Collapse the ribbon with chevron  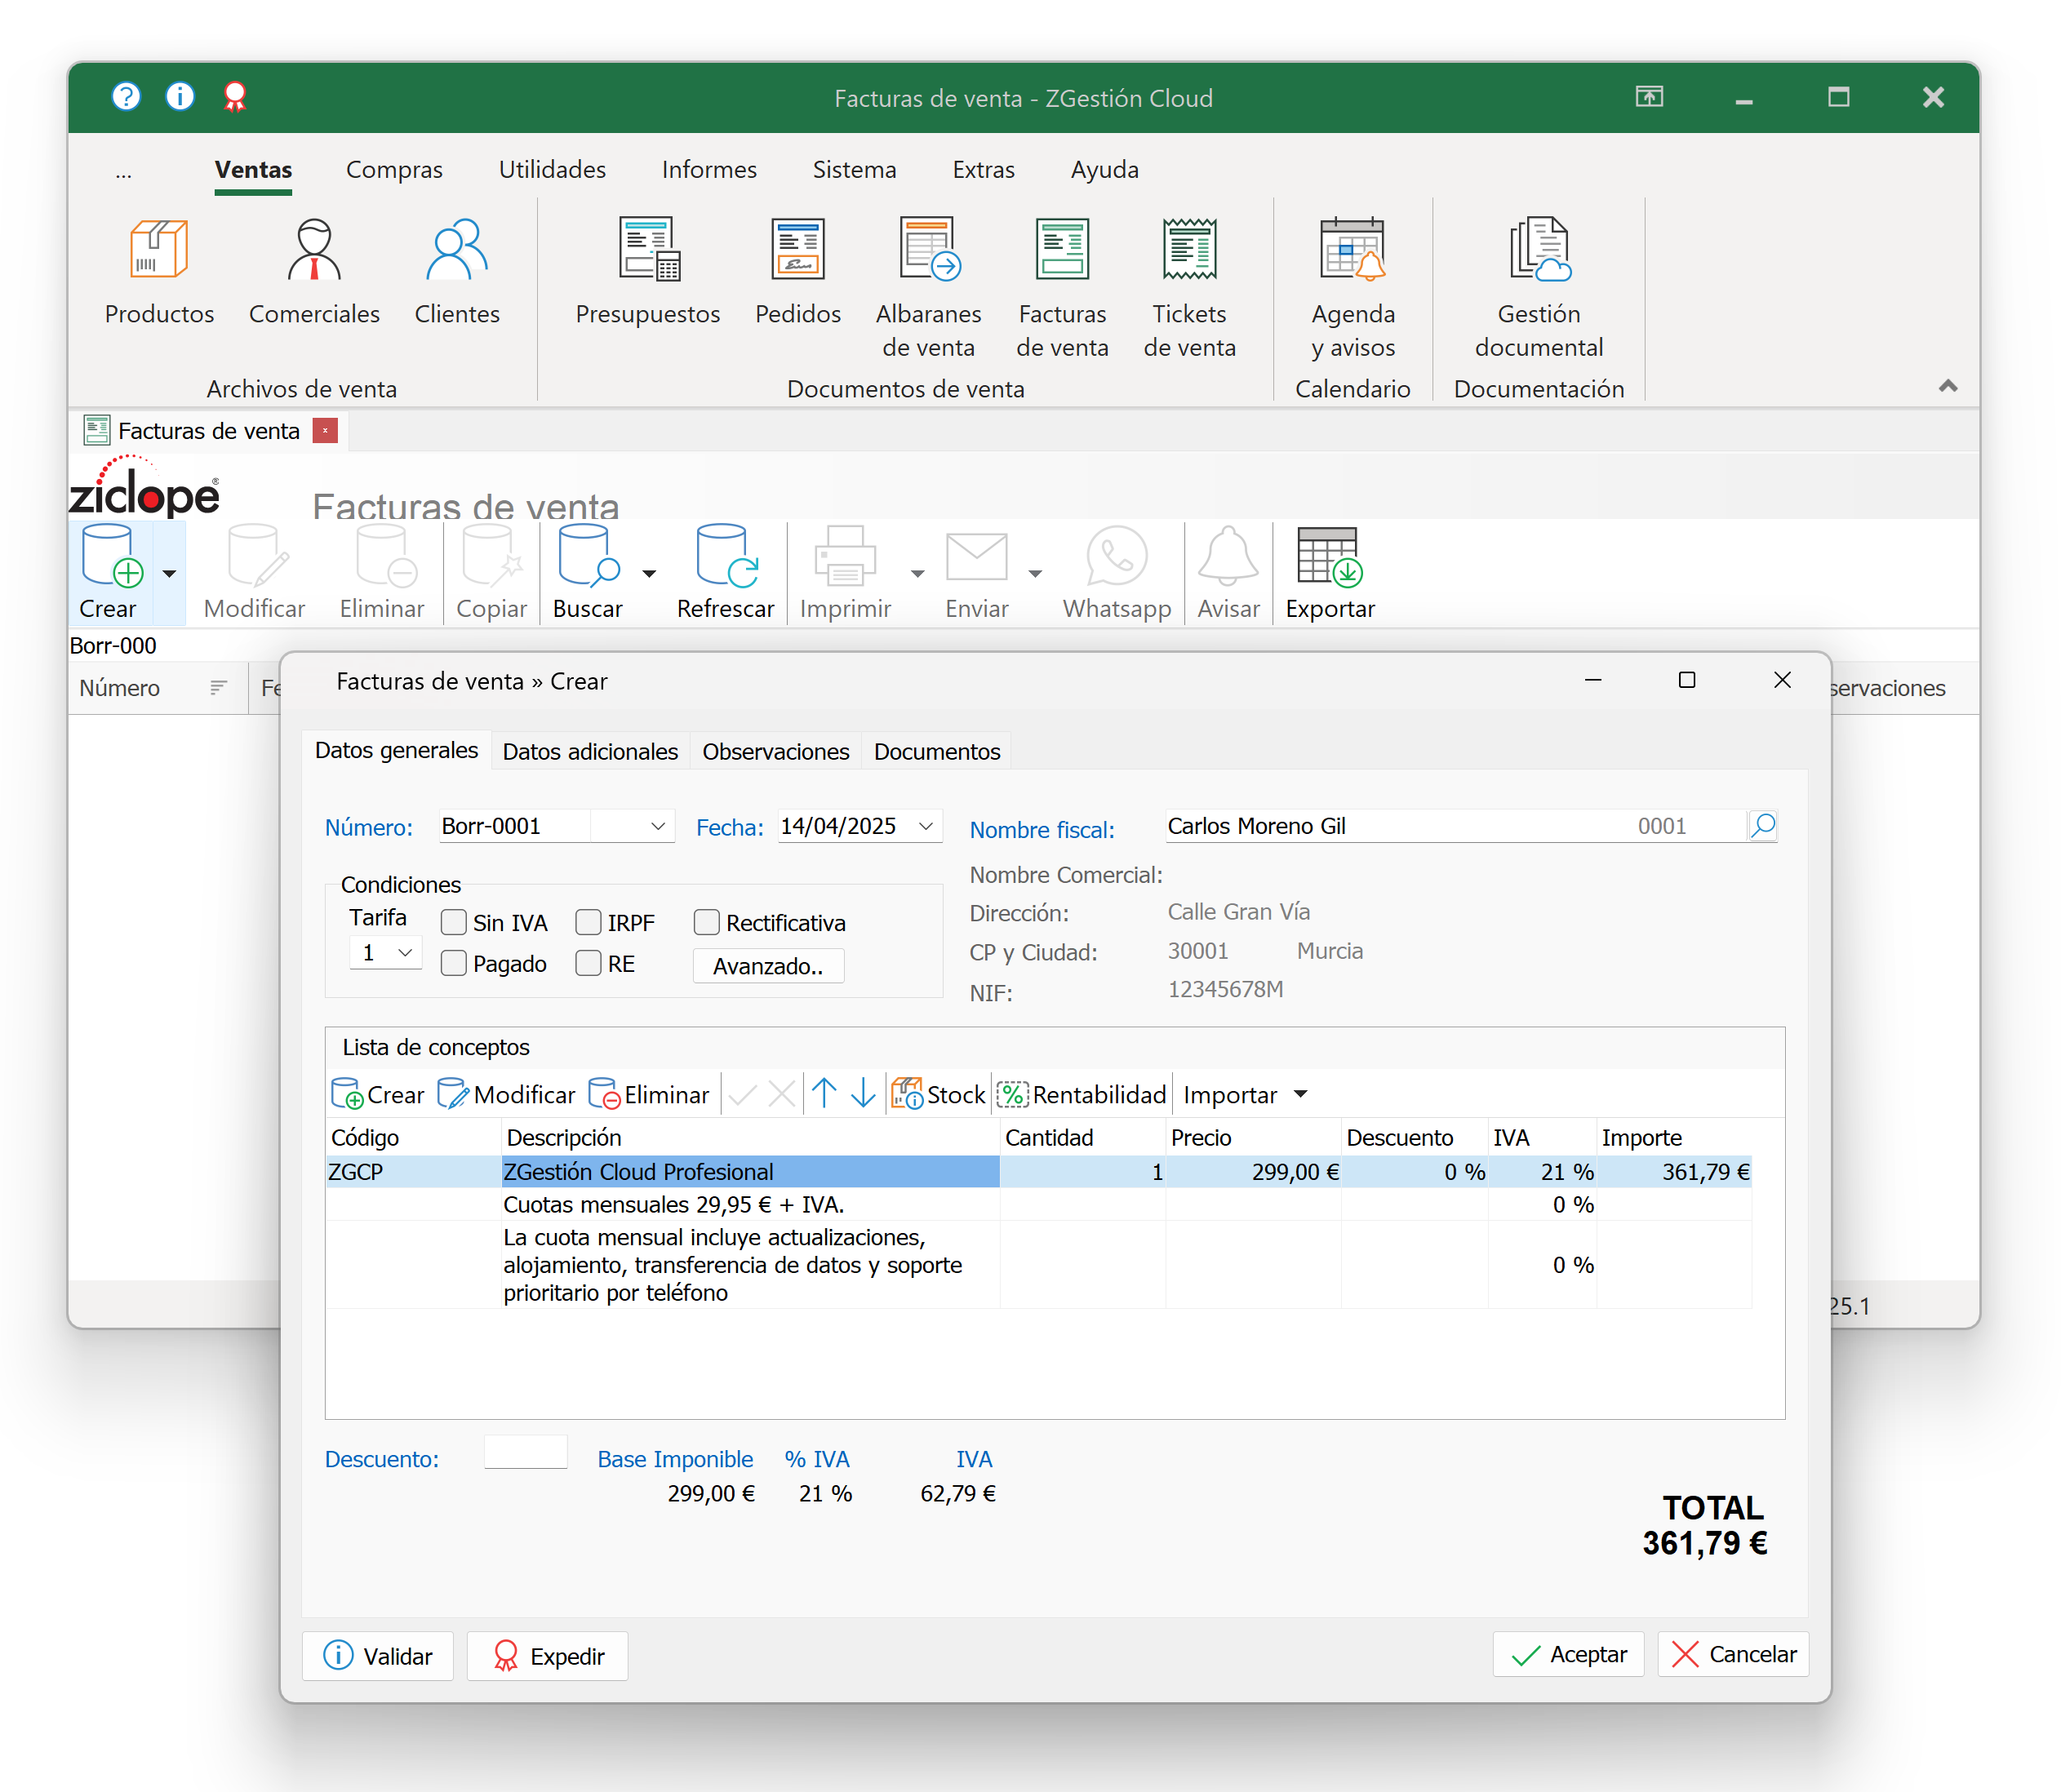(x=1947, y=385)
